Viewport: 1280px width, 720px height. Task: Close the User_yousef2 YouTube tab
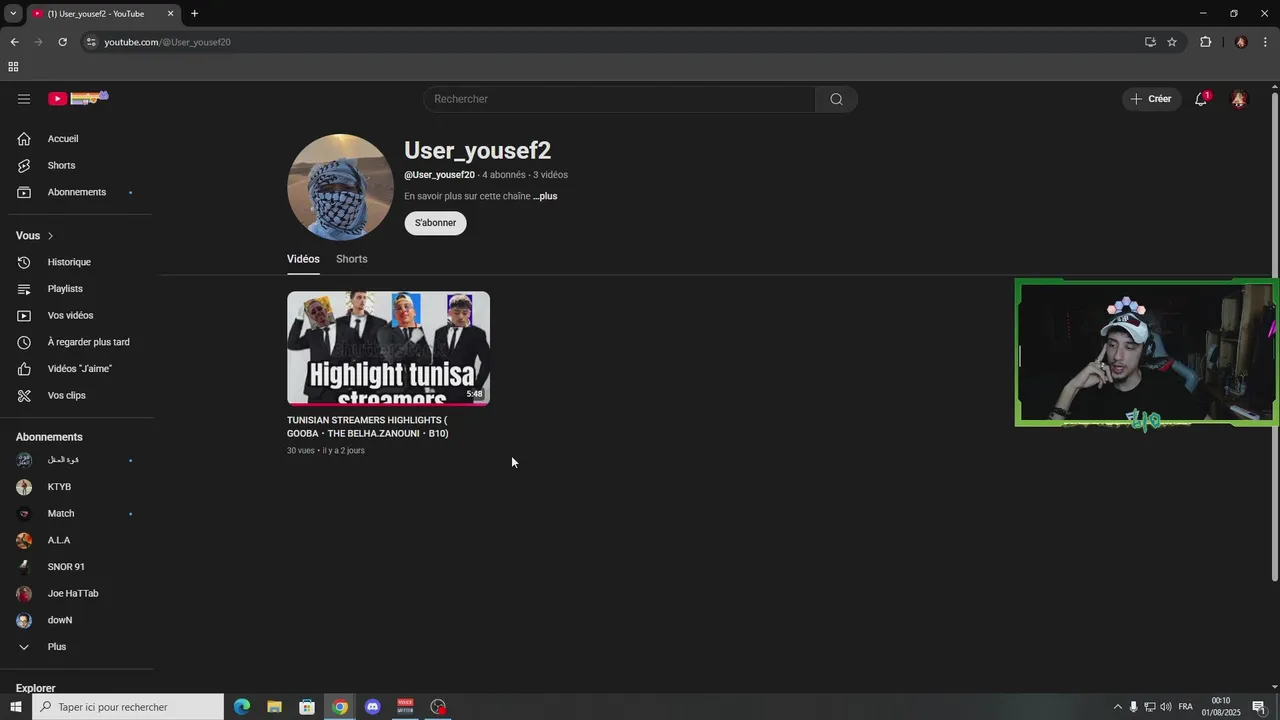click(x=170, y=13)
